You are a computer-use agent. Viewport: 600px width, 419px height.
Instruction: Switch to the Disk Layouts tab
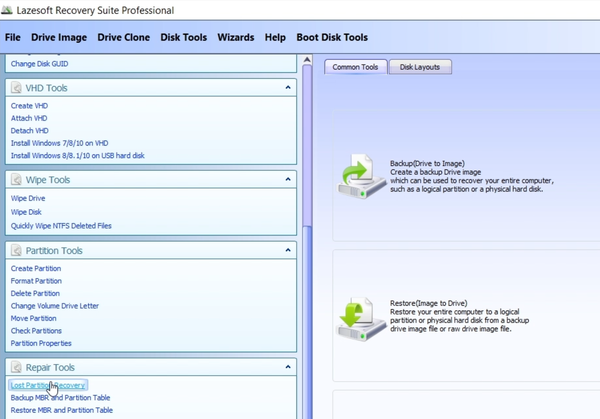(420, 67)
